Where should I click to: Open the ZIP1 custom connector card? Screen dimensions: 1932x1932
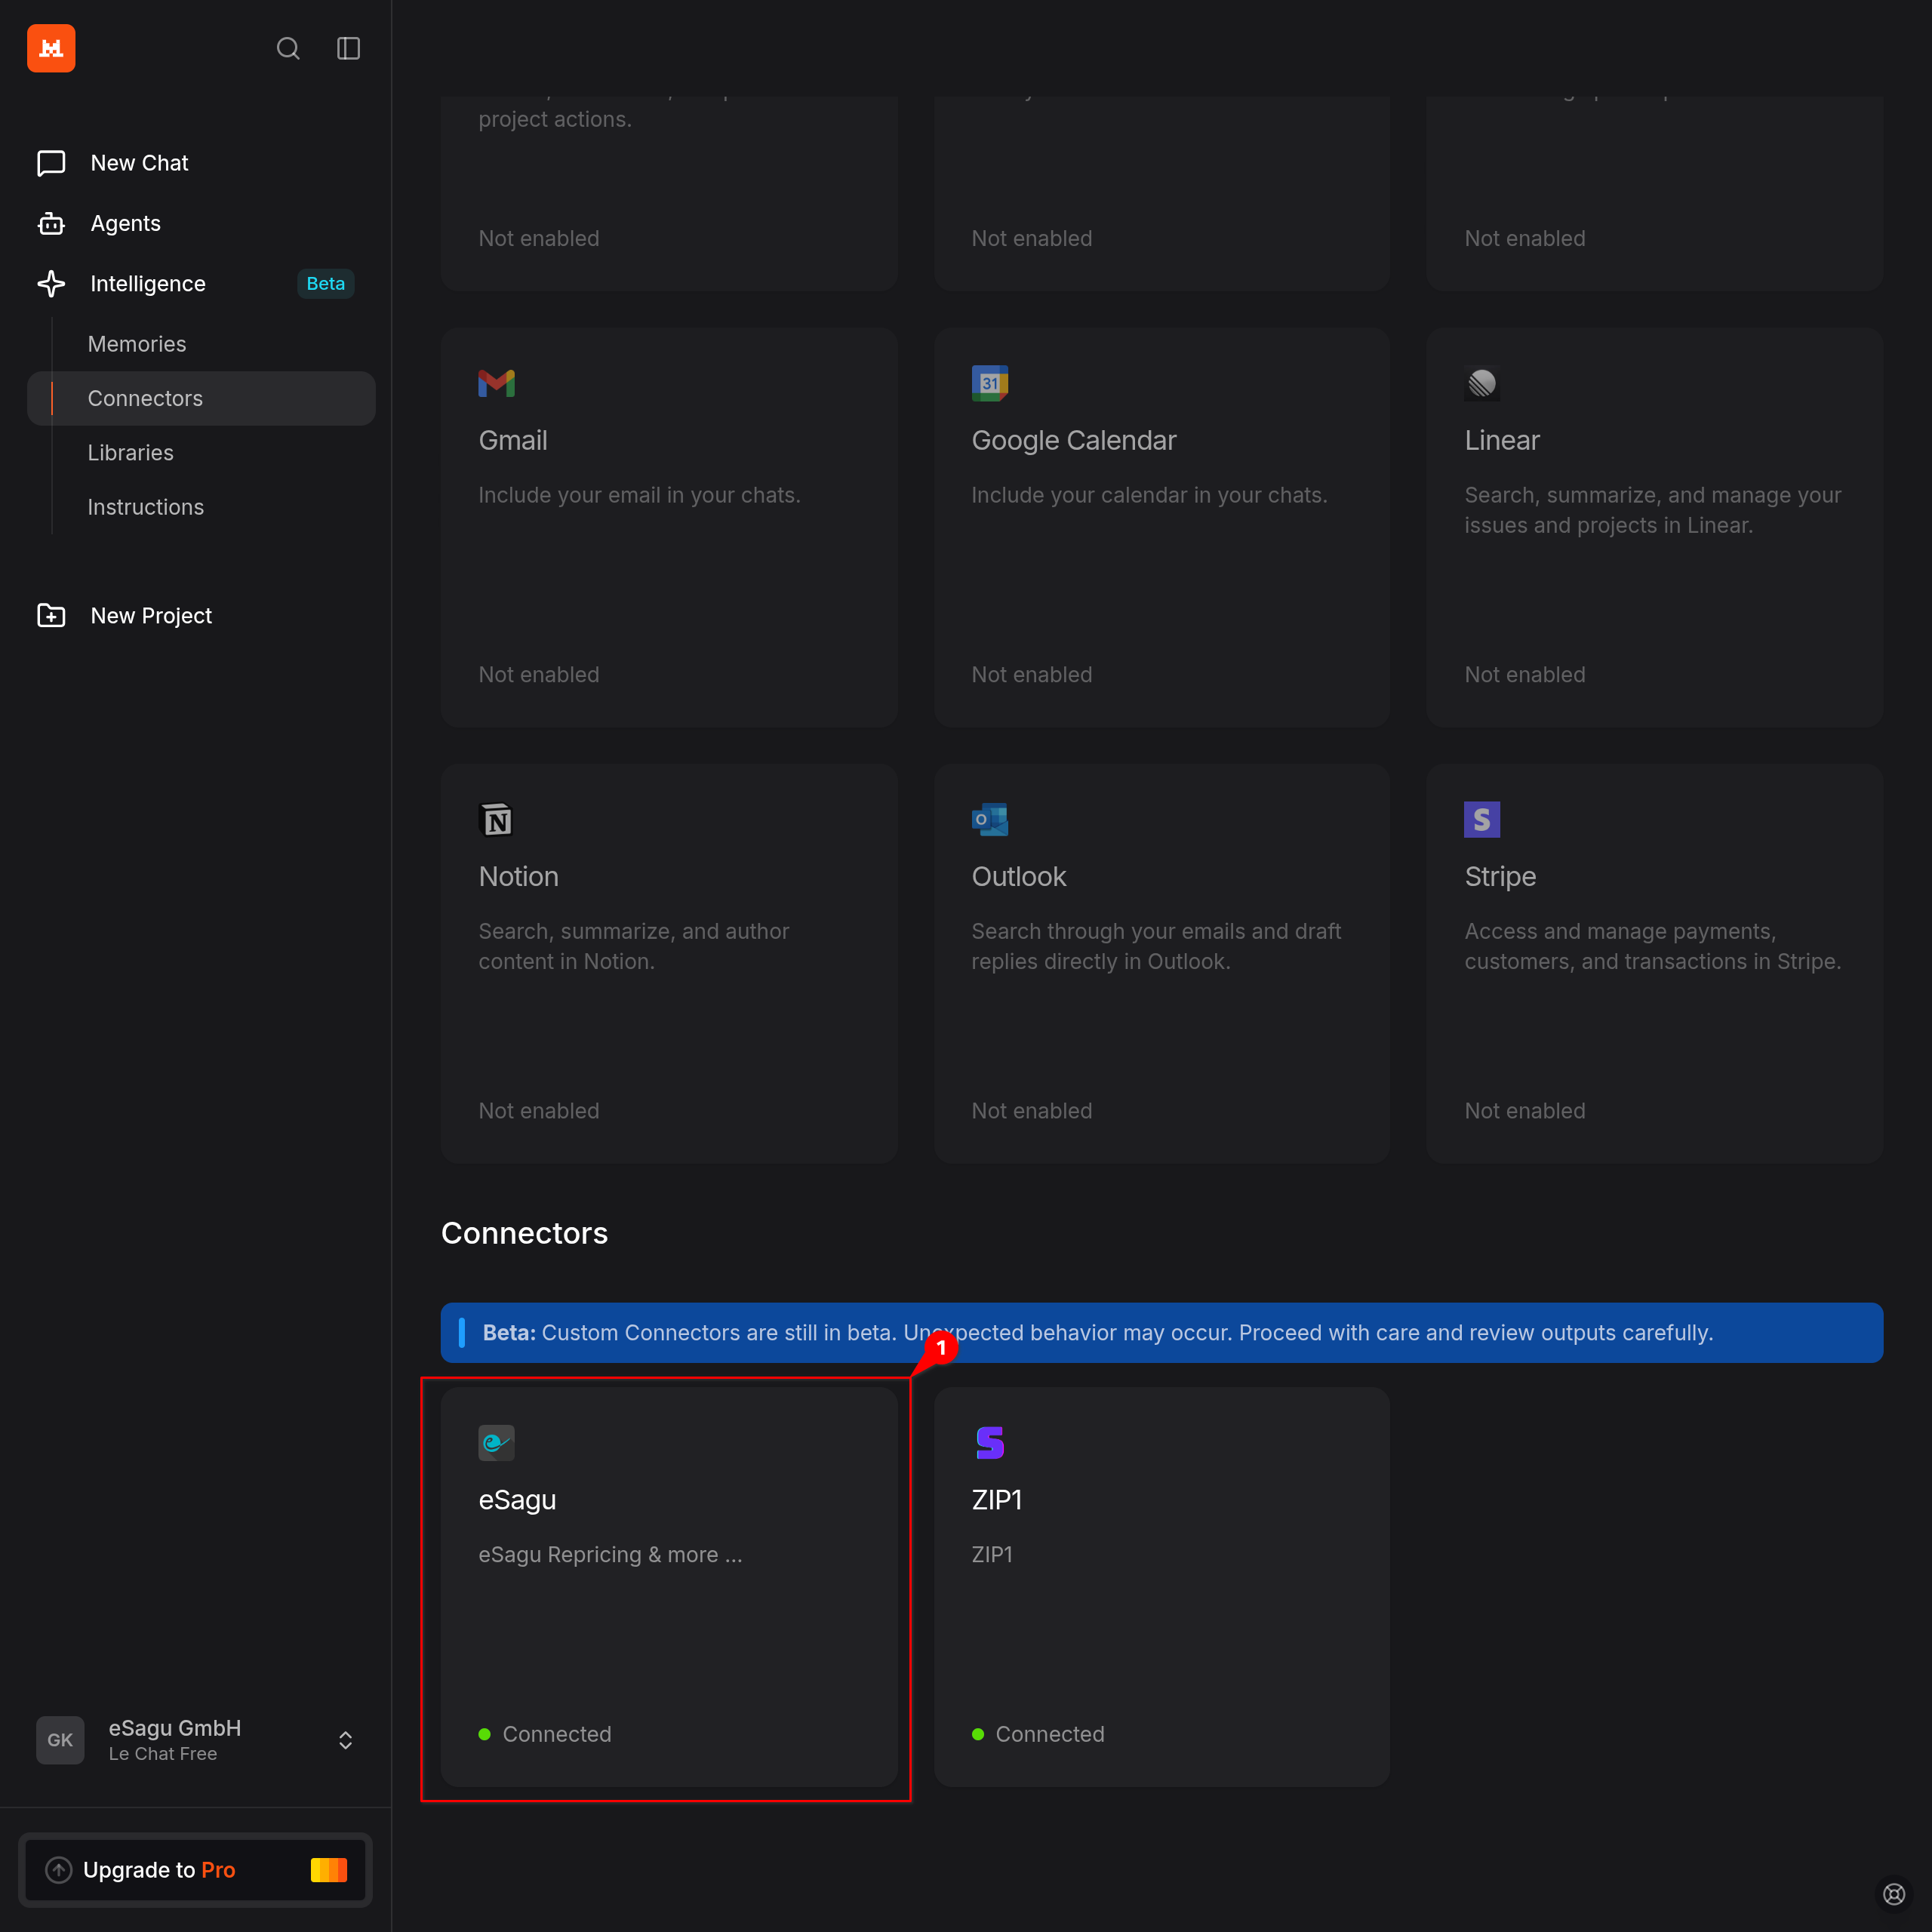[1161, 1586]
